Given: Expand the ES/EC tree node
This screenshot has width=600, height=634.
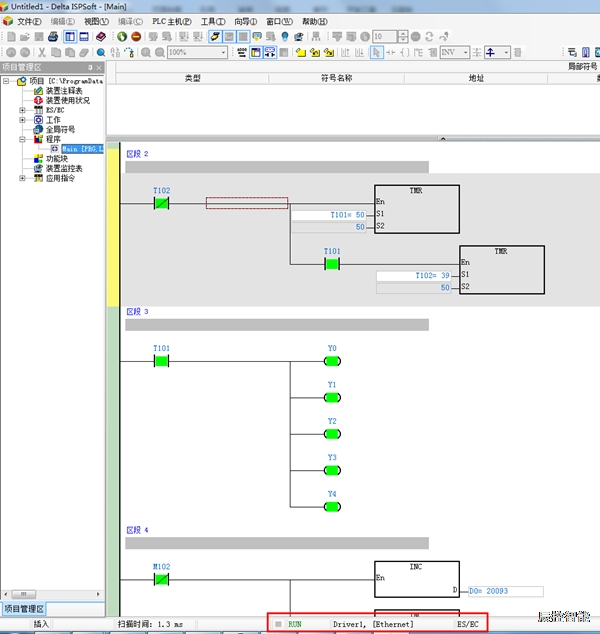Looking at the screenshot, I should tap(23, 110).
